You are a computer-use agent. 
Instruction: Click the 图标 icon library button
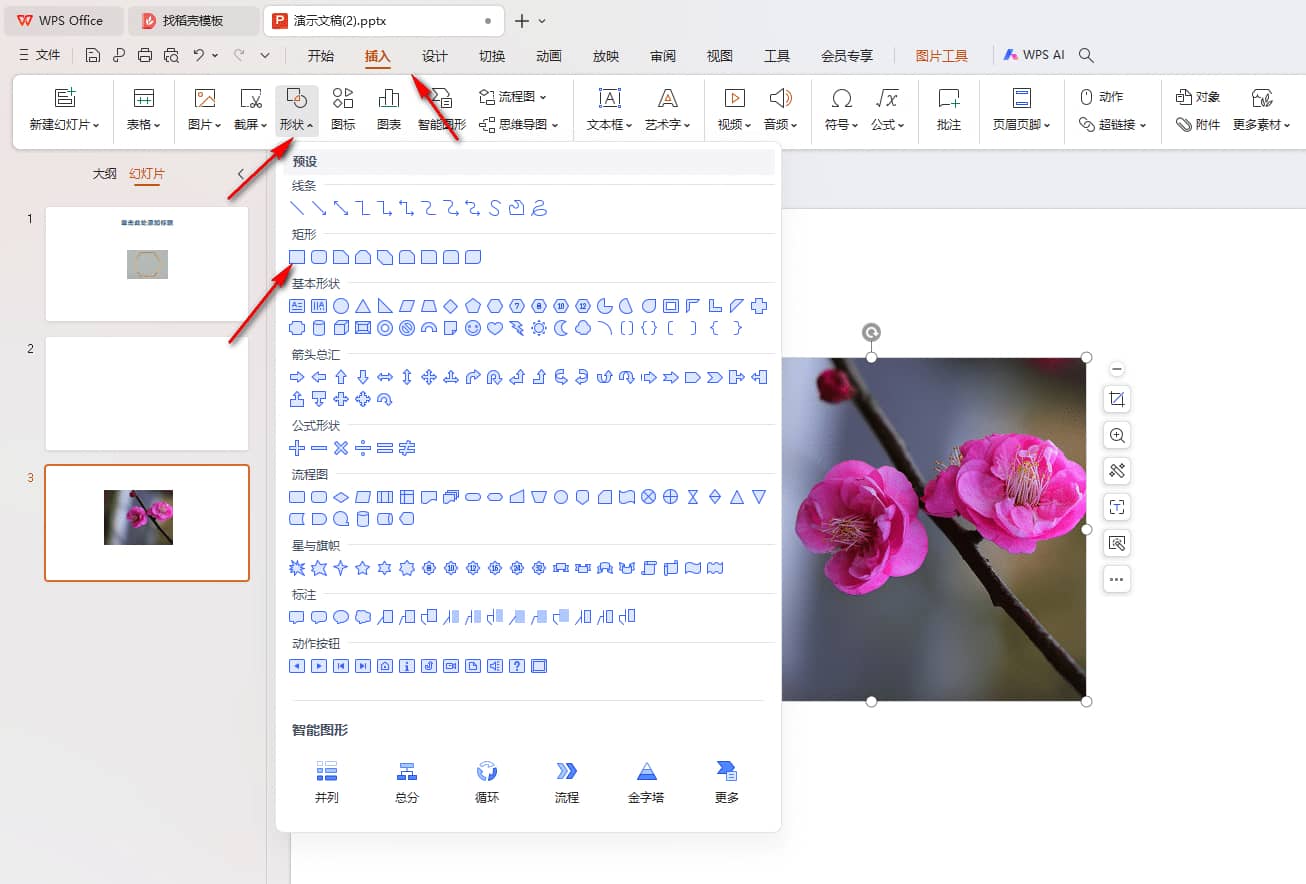tap(343, 110)
